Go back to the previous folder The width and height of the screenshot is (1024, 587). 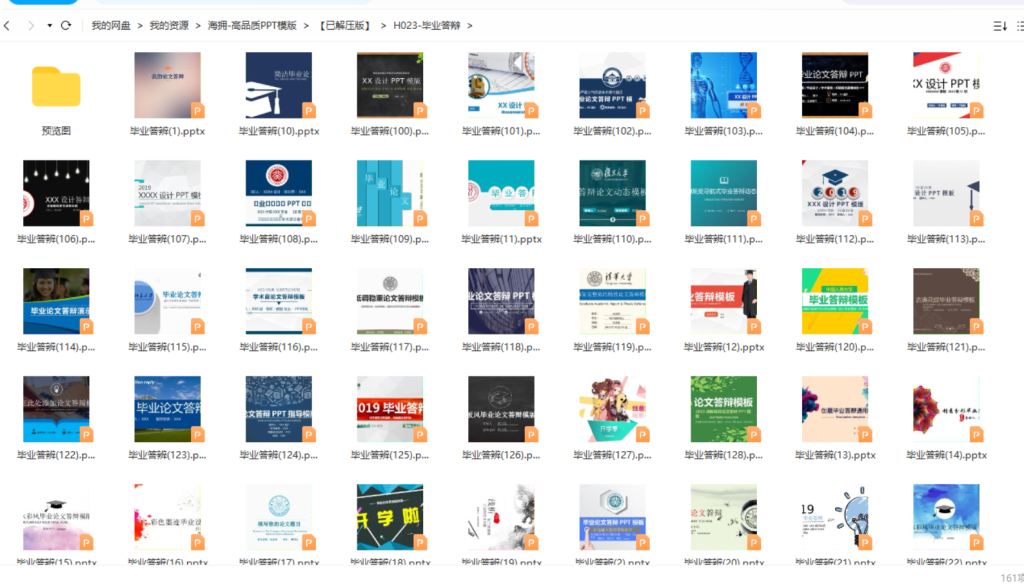coord(8,25)
